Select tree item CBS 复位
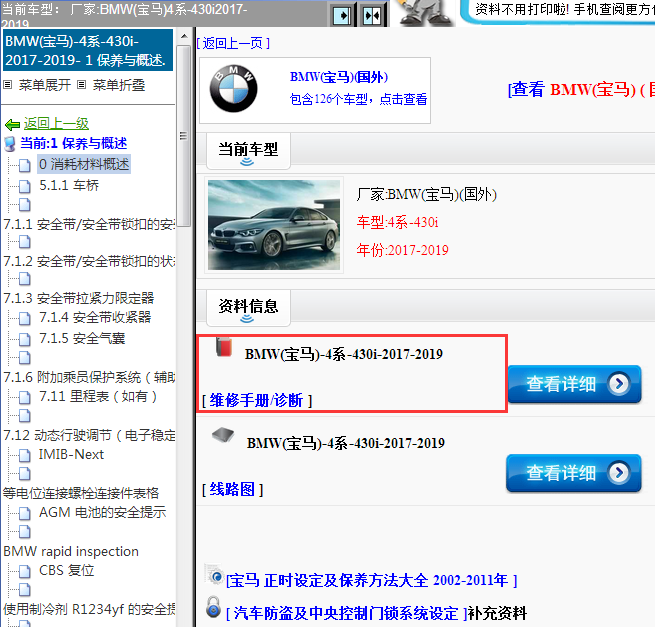The width and height of the screenshot is (655, 627). pyautogui.click(x=66, y=570)
